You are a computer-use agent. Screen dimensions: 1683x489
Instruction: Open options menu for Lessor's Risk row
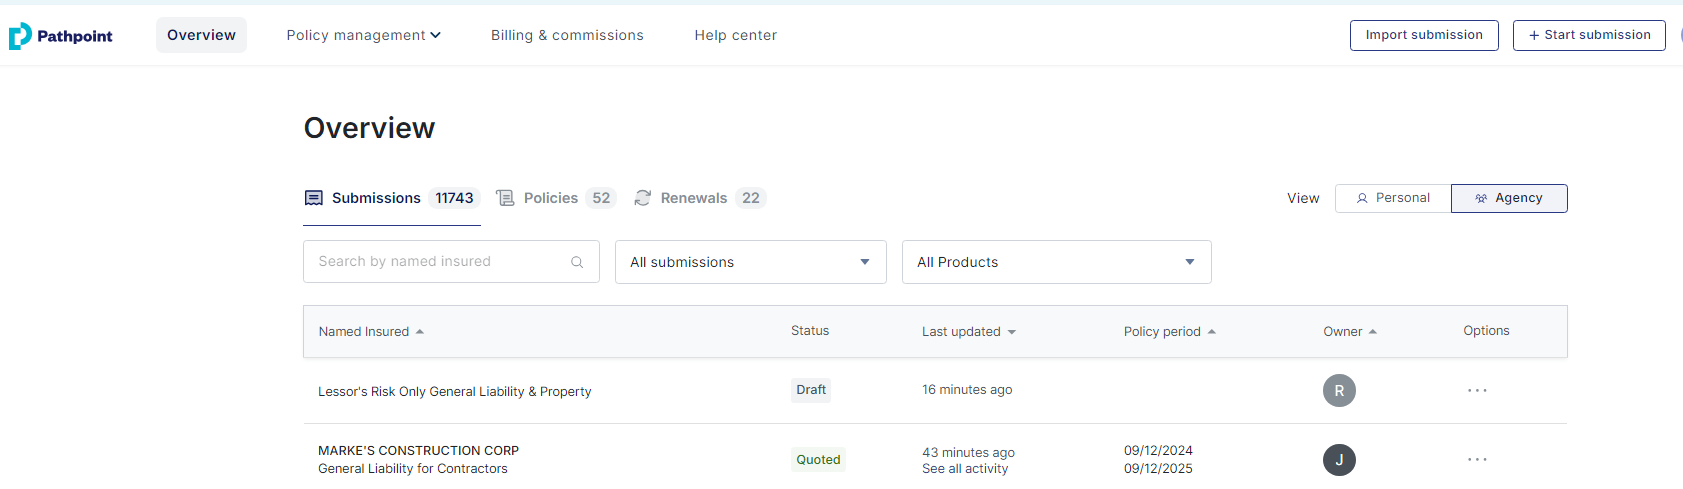click(1477, 390)
